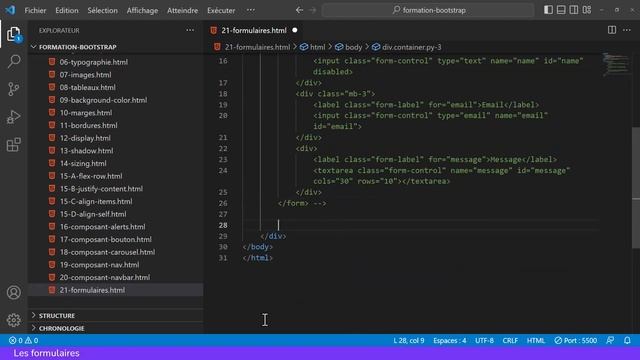Change language mode via HTML
This screenshot has width=640, height=360.
click(x=536, y=340)
